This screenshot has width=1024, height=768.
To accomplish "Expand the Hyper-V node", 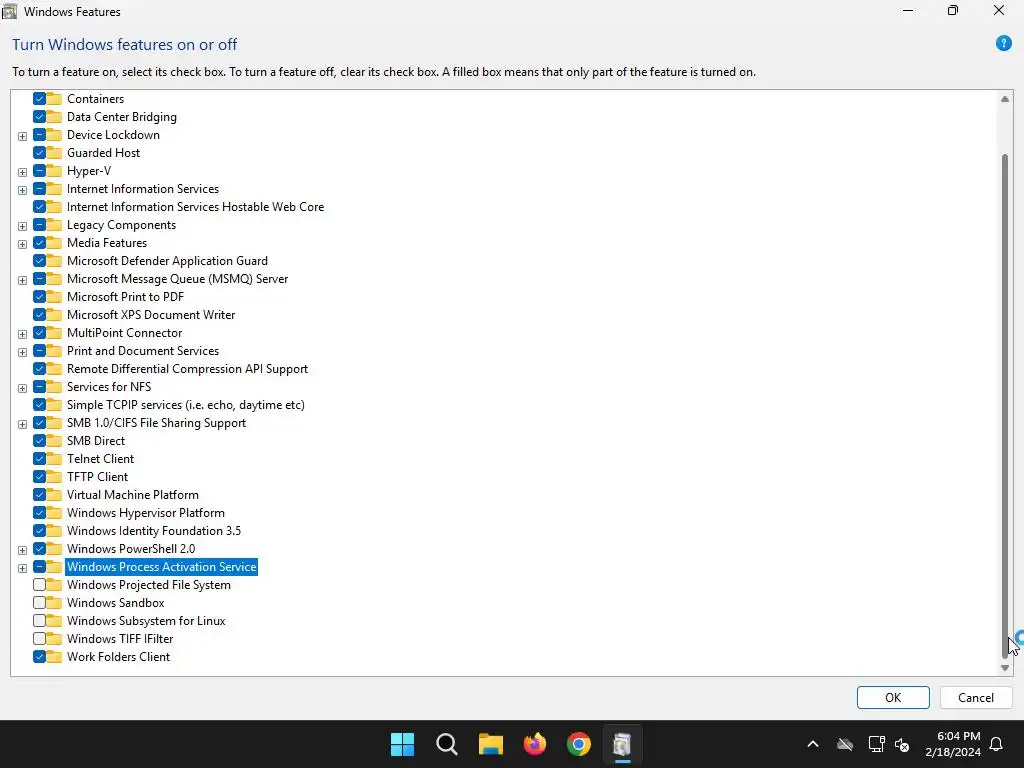I will point(22,172).
